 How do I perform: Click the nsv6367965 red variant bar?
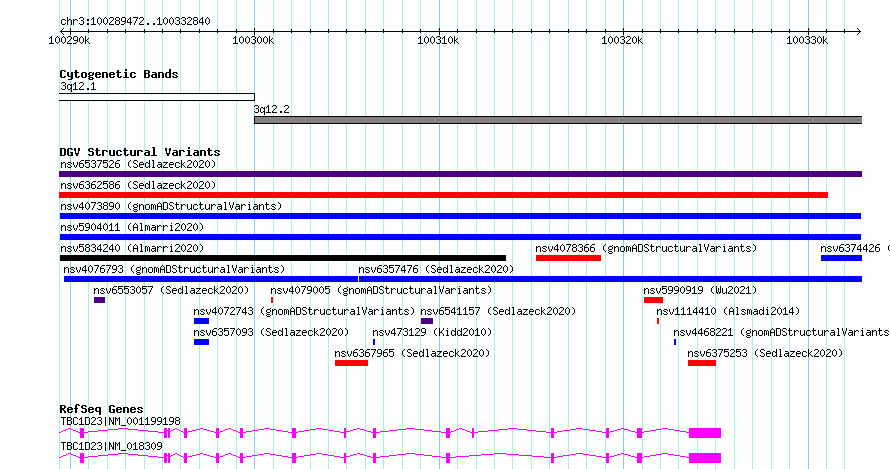pyautogui.click(x=351, y=363)
